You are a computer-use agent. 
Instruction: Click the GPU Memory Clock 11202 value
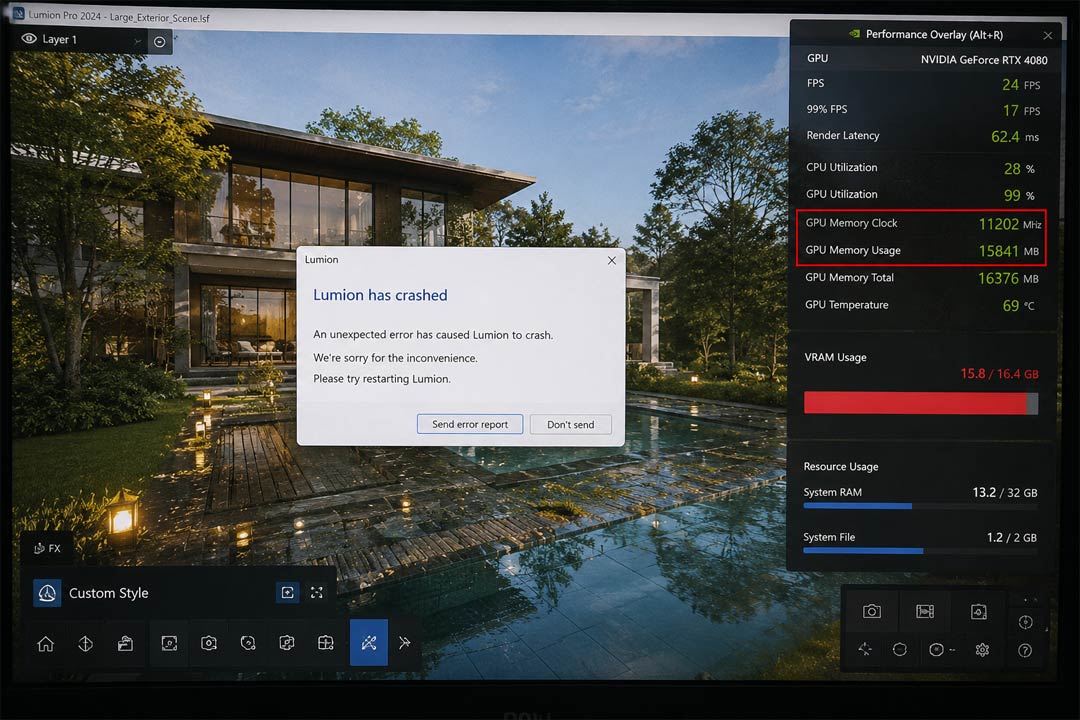click(998, 224)
